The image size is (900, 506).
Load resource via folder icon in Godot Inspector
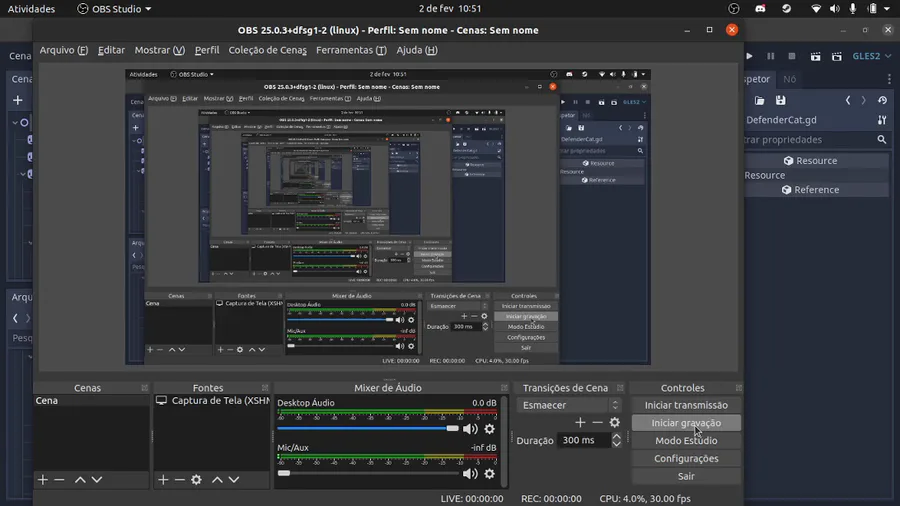(759, 100)
